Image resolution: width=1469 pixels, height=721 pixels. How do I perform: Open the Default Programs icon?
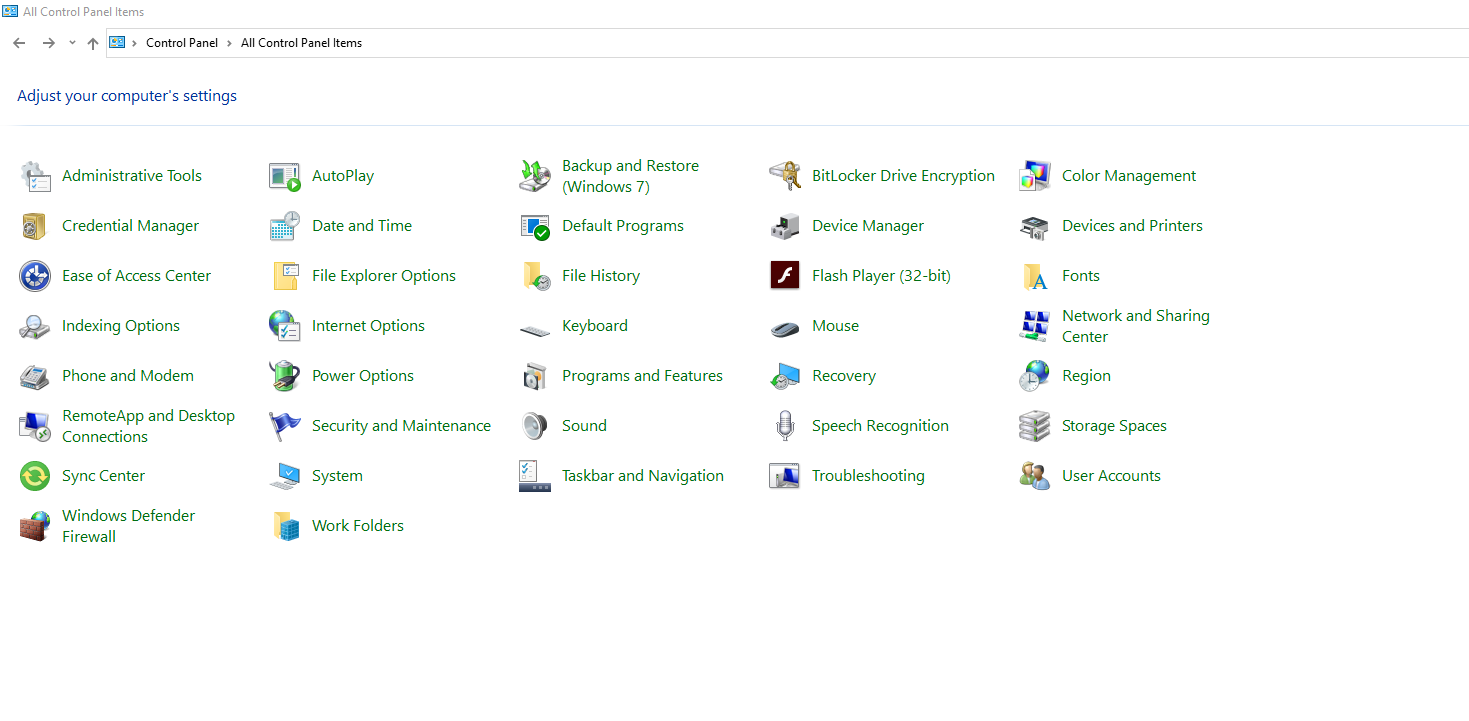[x=535, y=226]
